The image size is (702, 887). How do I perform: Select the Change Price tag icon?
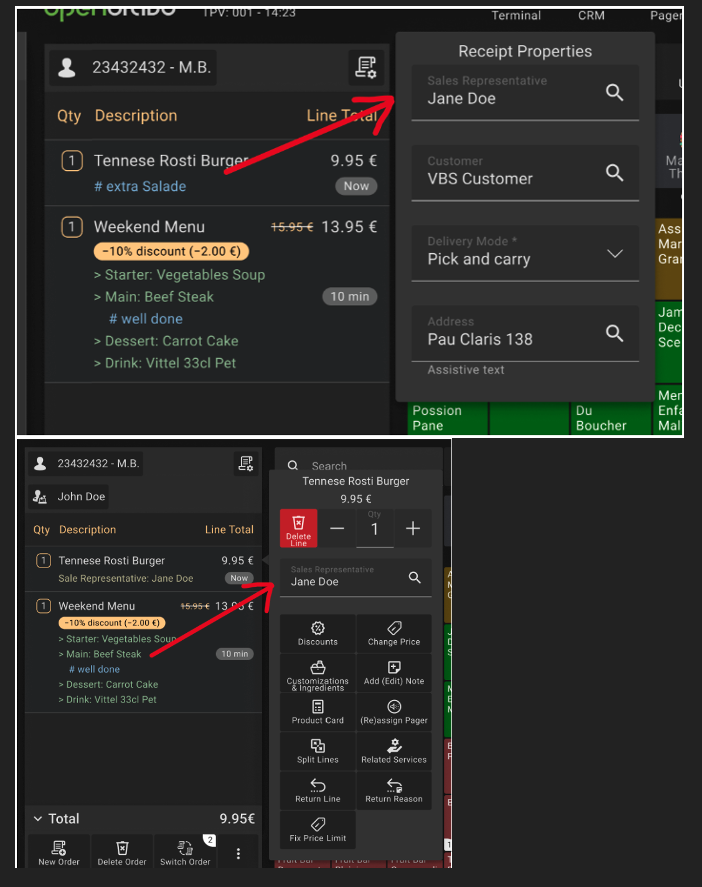pyautogui.click(x=394, y=628)
